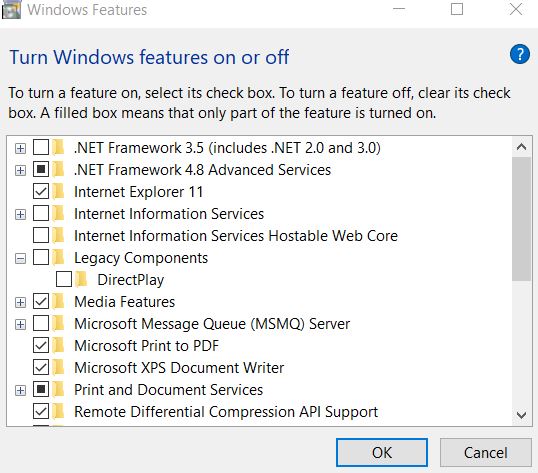Confirm changes with the OK button
Viewport: 538px width, 473px height.
pos(382,452)
